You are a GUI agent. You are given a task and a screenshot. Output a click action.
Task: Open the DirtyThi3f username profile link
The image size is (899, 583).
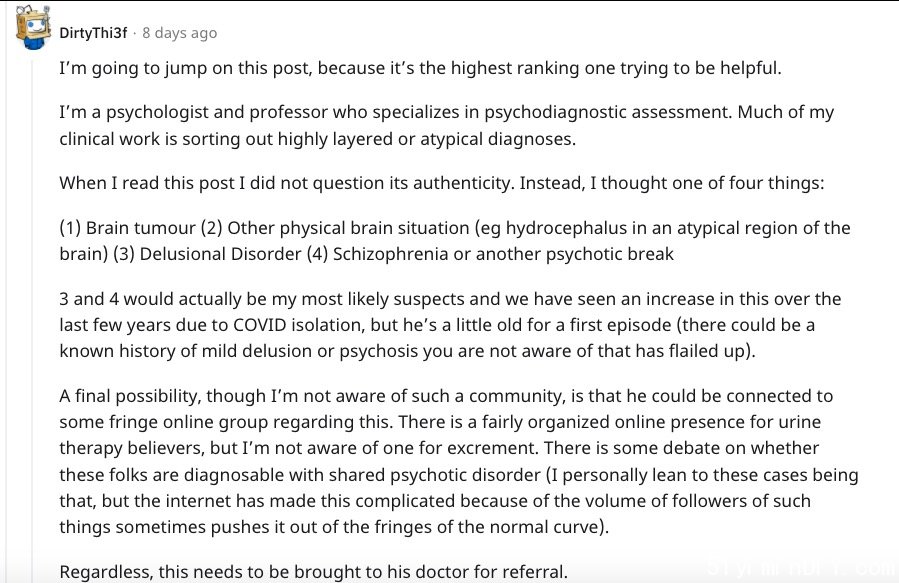(x=93, y=33)
